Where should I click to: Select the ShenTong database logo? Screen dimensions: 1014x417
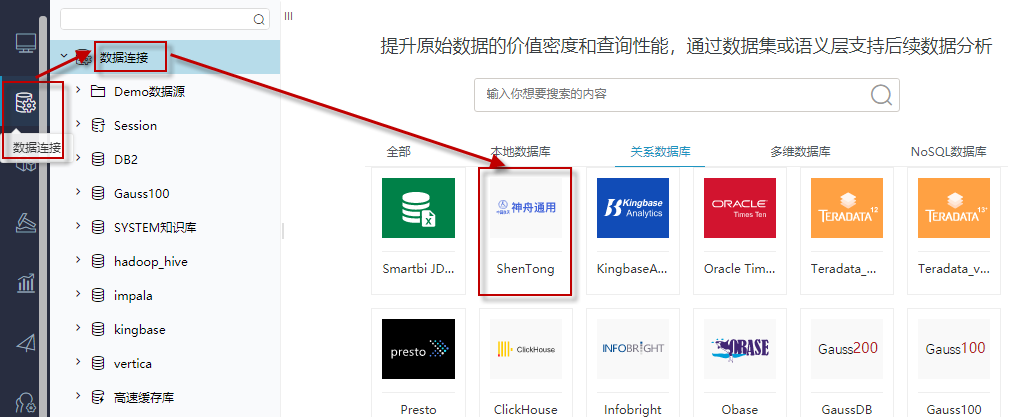pos(526,208)
